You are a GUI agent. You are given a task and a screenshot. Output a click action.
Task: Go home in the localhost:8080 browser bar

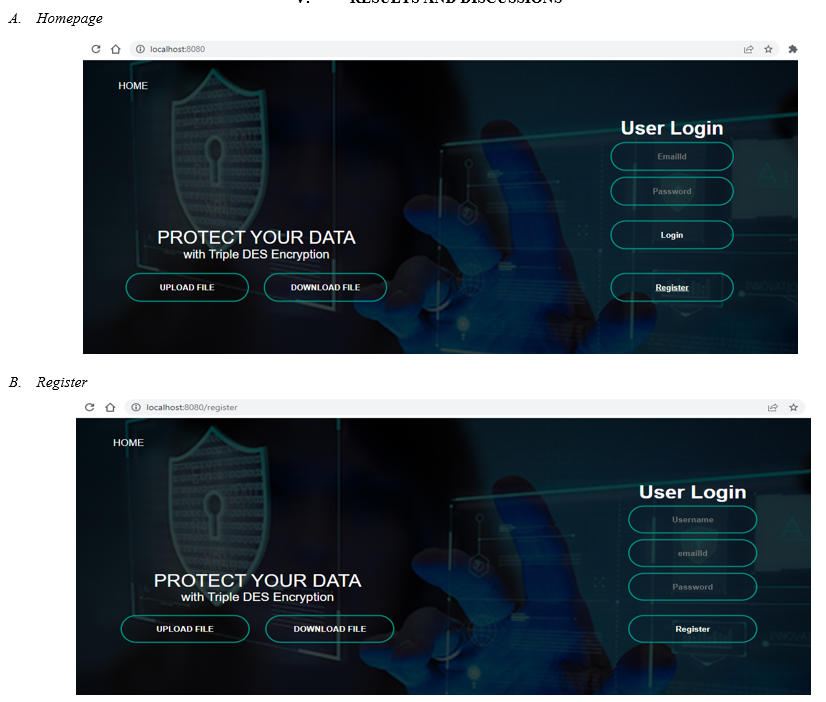(x=115, y=49)
